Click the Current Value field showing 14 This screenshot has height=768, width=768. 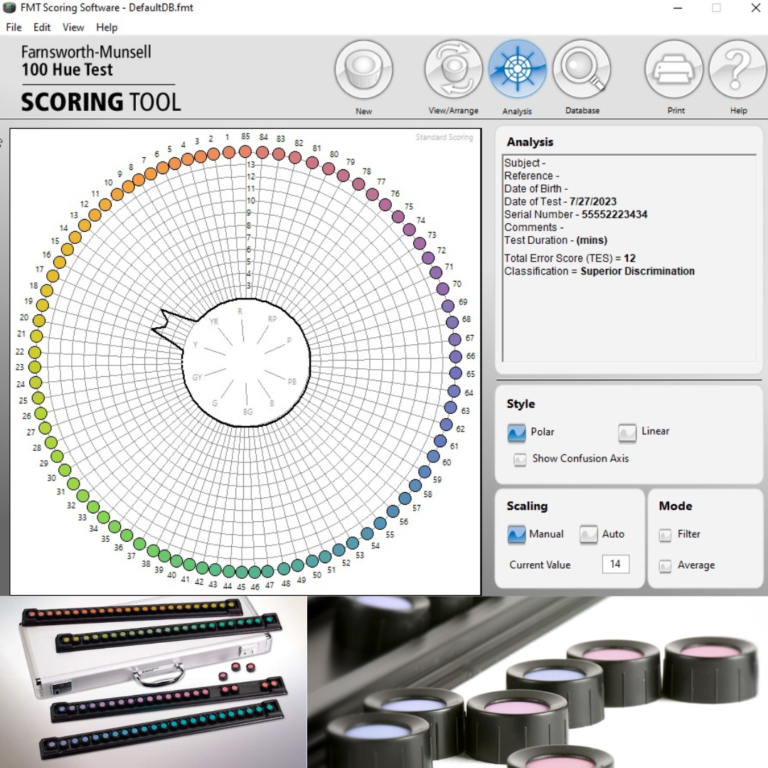coord(615,564)
